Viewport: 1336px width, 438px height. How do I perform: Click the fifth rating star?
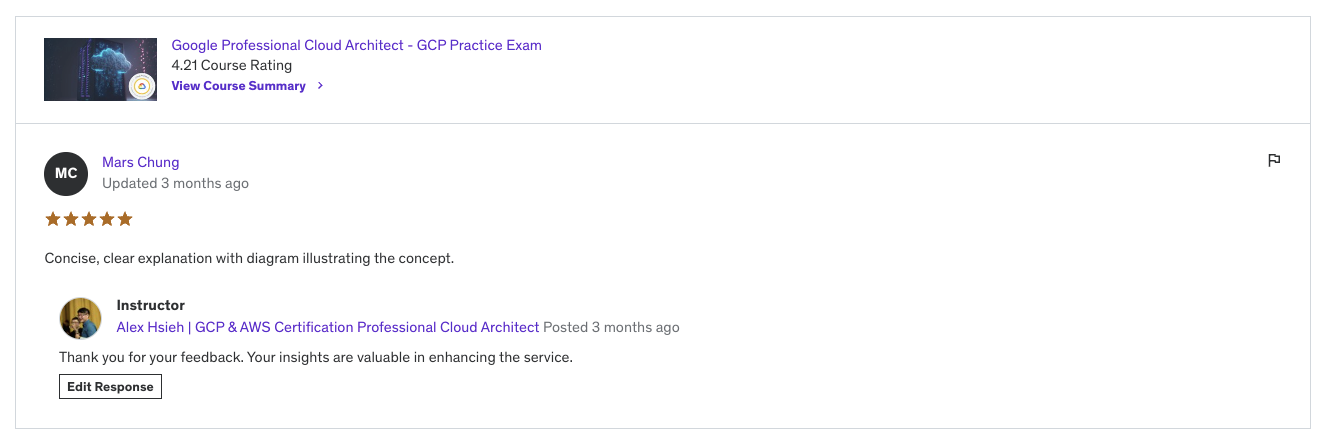coord(125,219)
